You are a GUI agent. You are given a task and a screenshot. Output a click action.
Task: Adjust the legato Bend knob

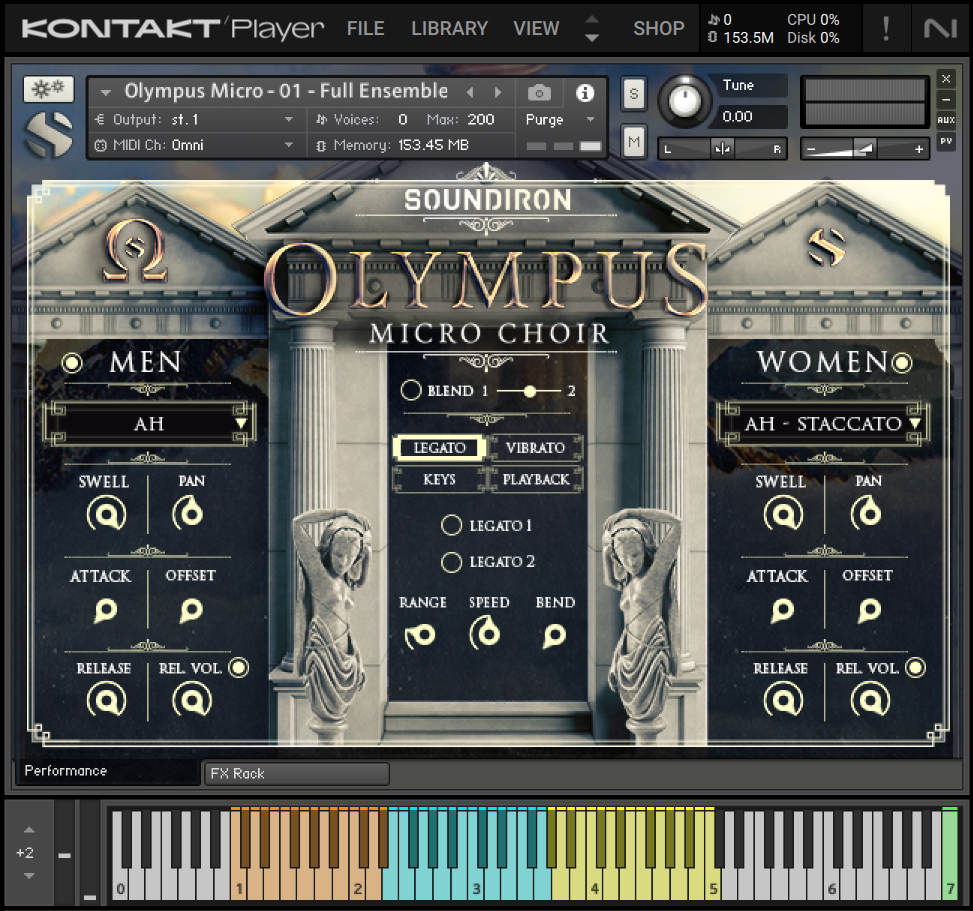tap(554, 635)
